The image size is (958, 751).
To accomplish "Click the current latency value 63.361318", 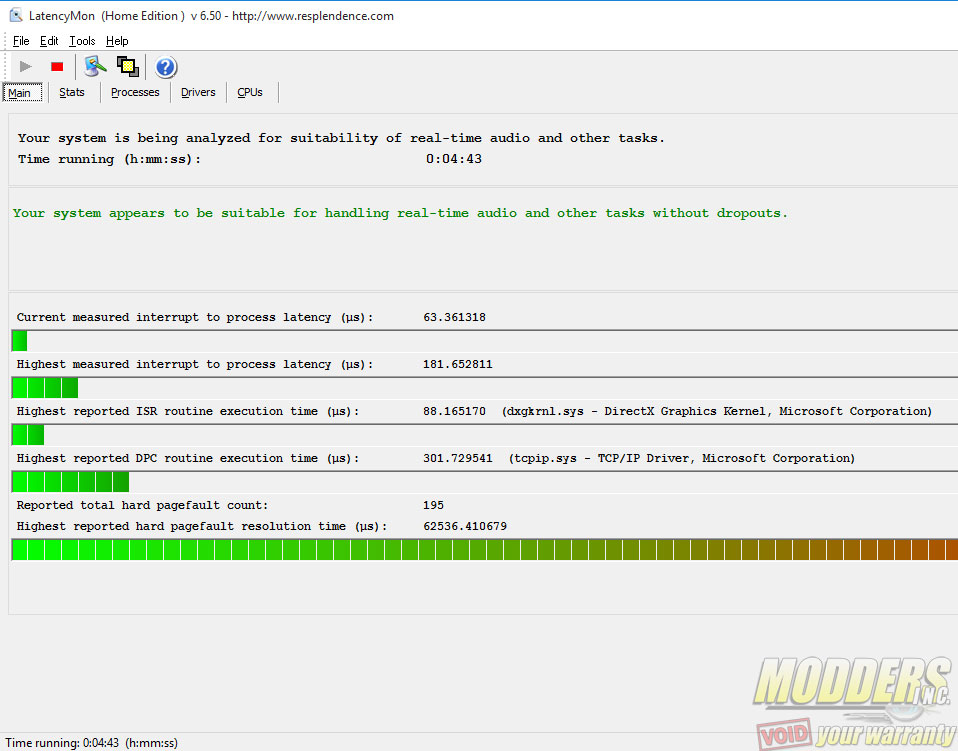I will coord(455,317).
